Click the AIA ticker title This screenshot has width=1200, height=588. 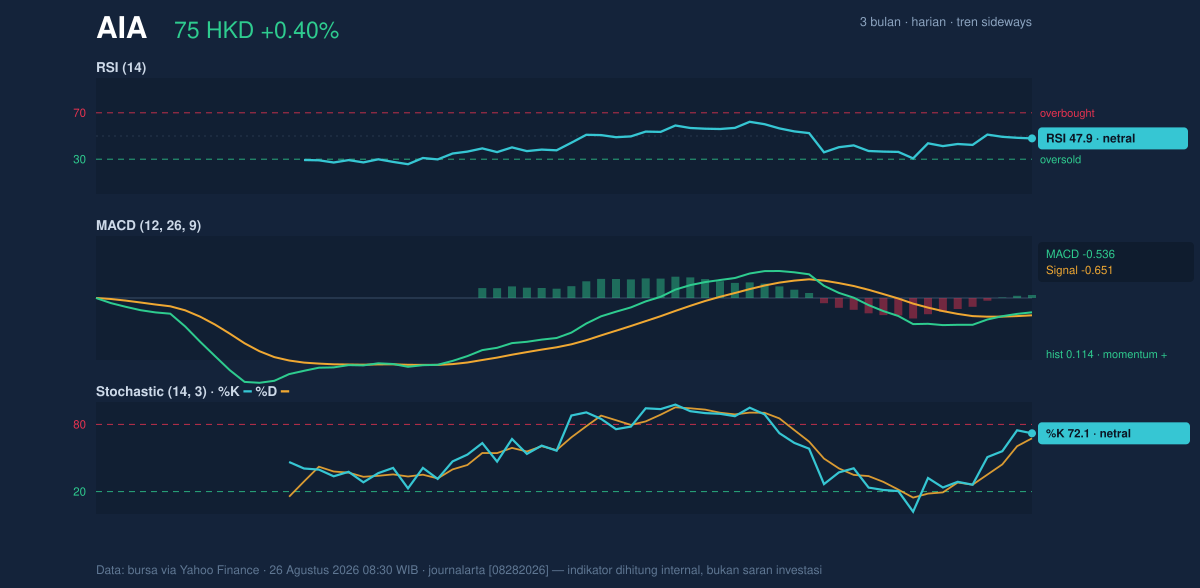(122, 29)
